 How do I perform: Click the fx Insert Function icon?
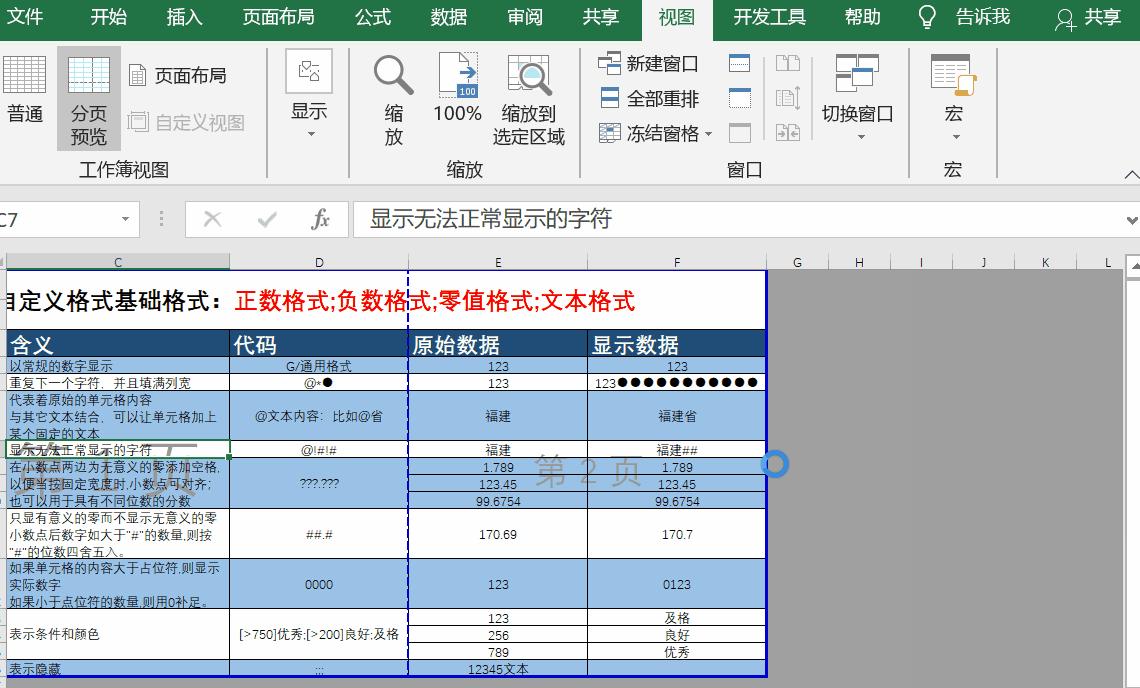tap(321, 218)
